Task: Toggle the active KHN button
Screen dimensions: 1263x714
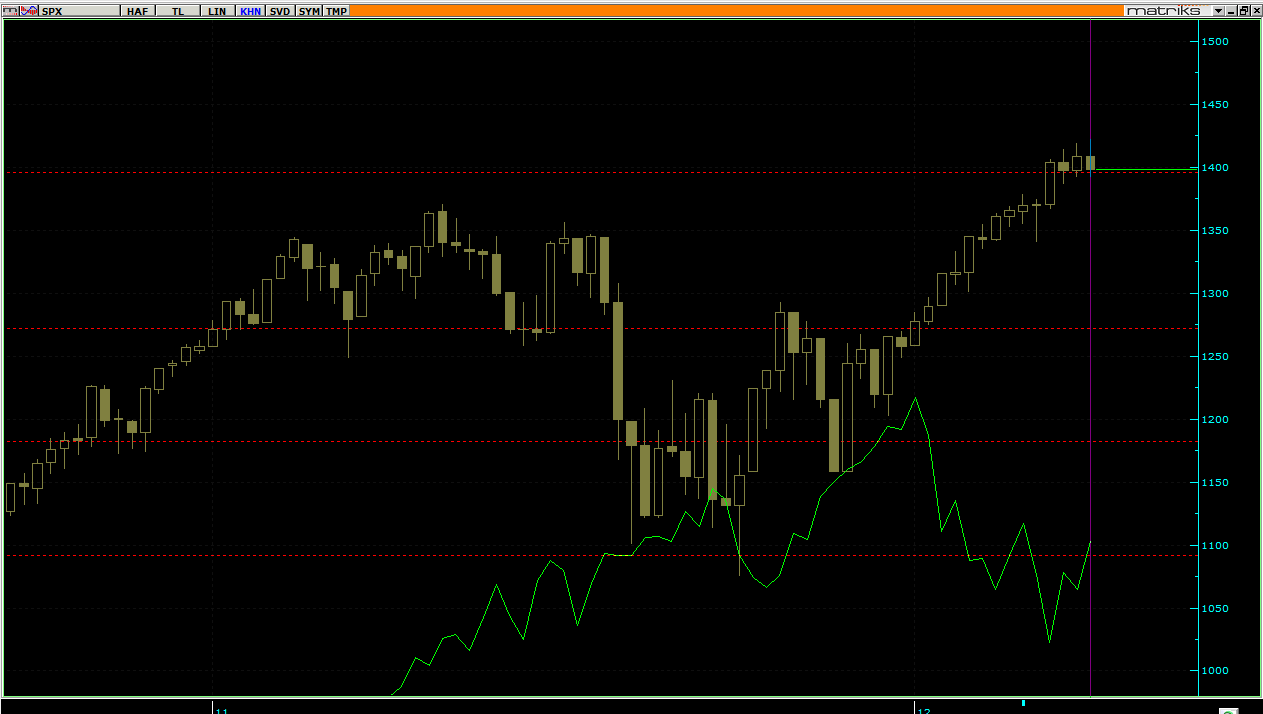Action: [250, 11]
